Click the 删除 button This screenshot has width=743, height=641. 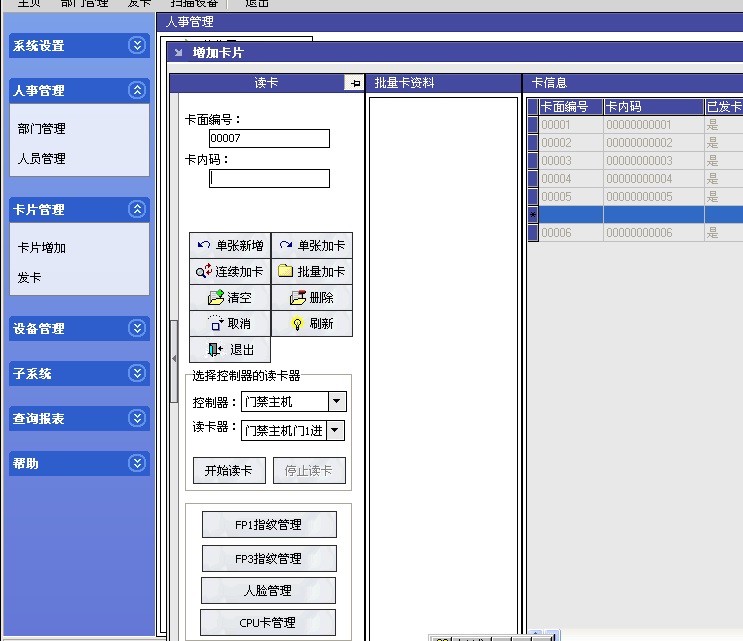pyautogui.click(x=312, y=297)
